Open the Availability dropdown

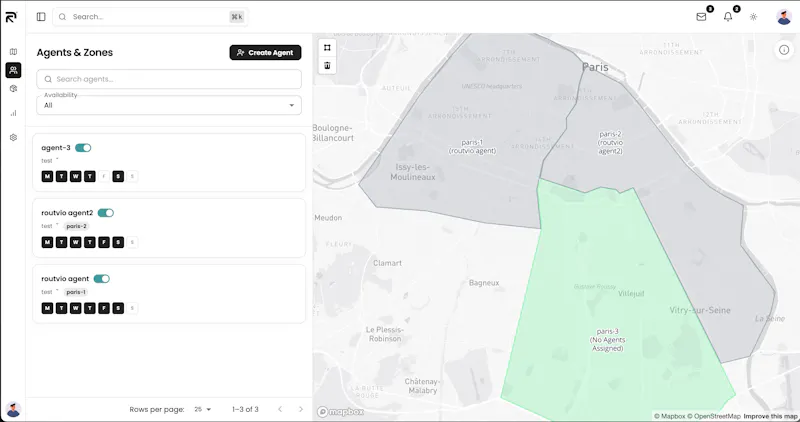tap(169, 105)
